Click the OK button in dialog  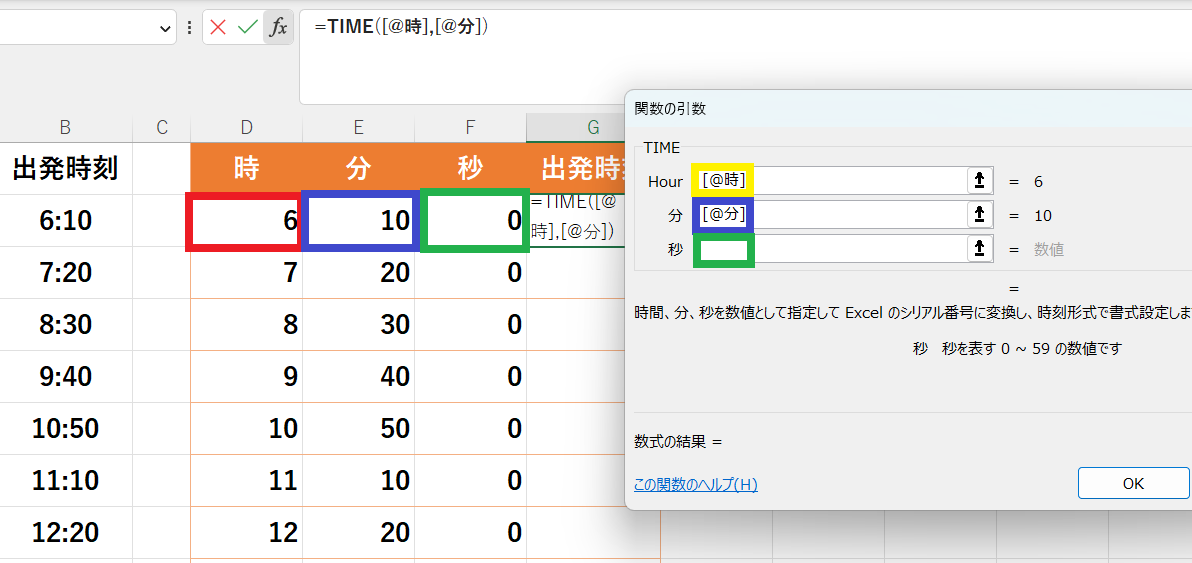click(x=1133, y=483)
